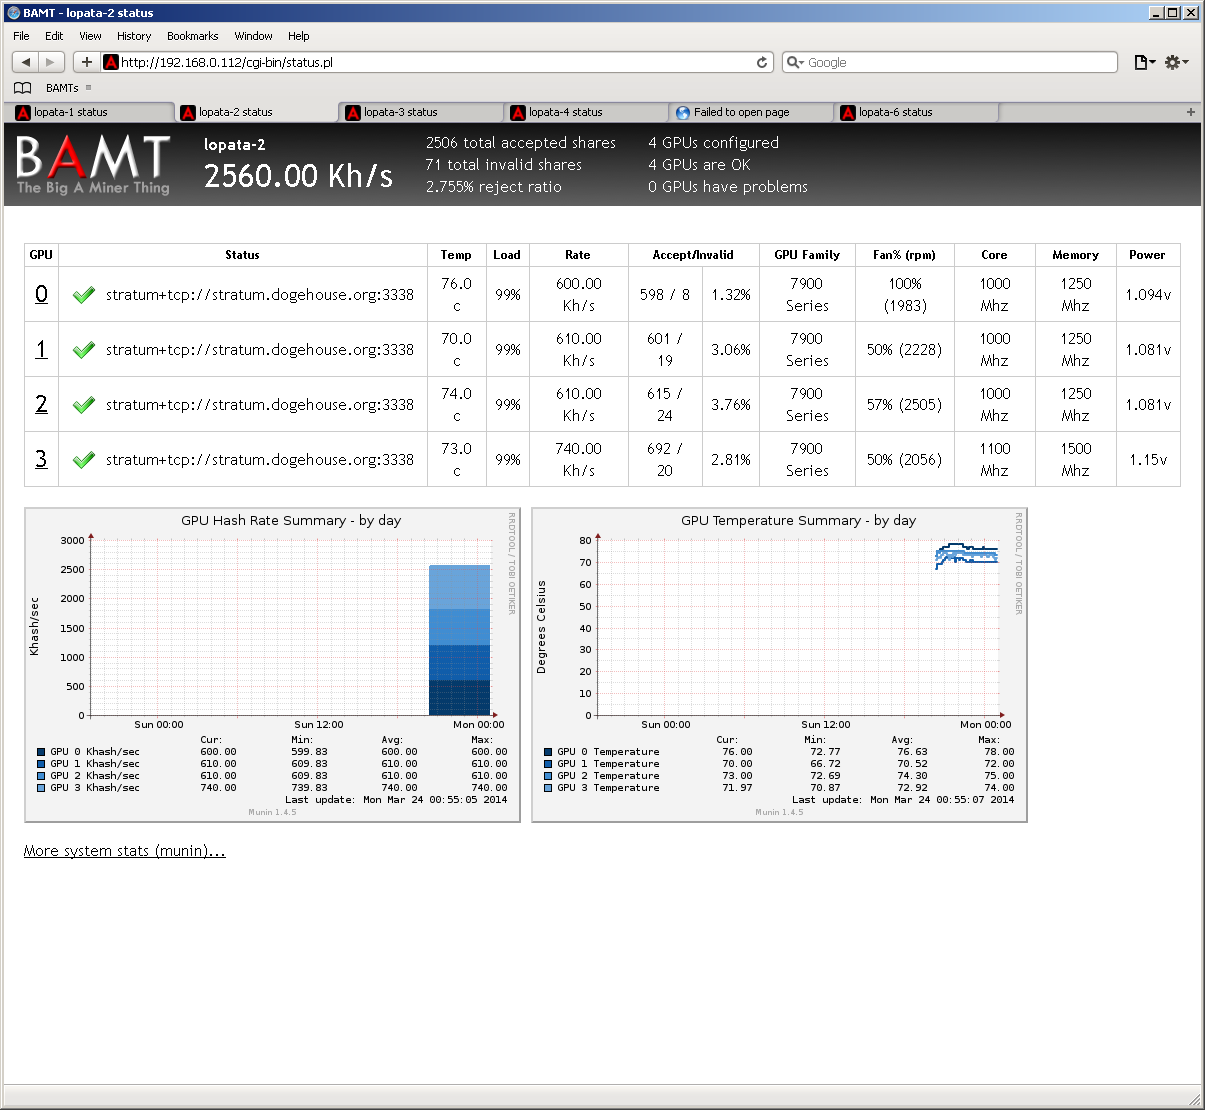Viewport: 1205px width, 1110px height.
Task: Click the GPU 1 link
Action: coord(41,349)
